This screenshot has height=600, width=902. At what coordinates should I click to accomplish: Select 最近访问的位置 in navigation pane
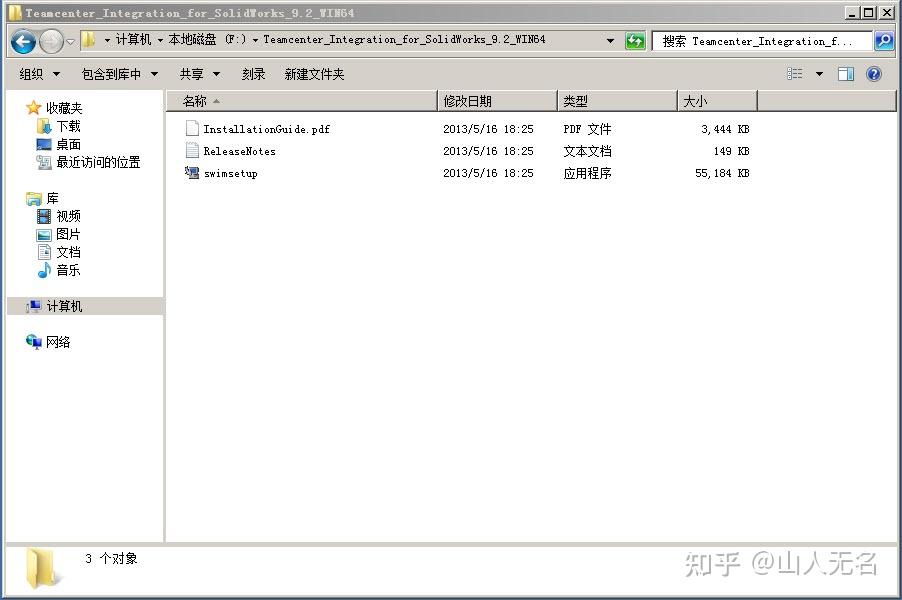click(98, 162)
